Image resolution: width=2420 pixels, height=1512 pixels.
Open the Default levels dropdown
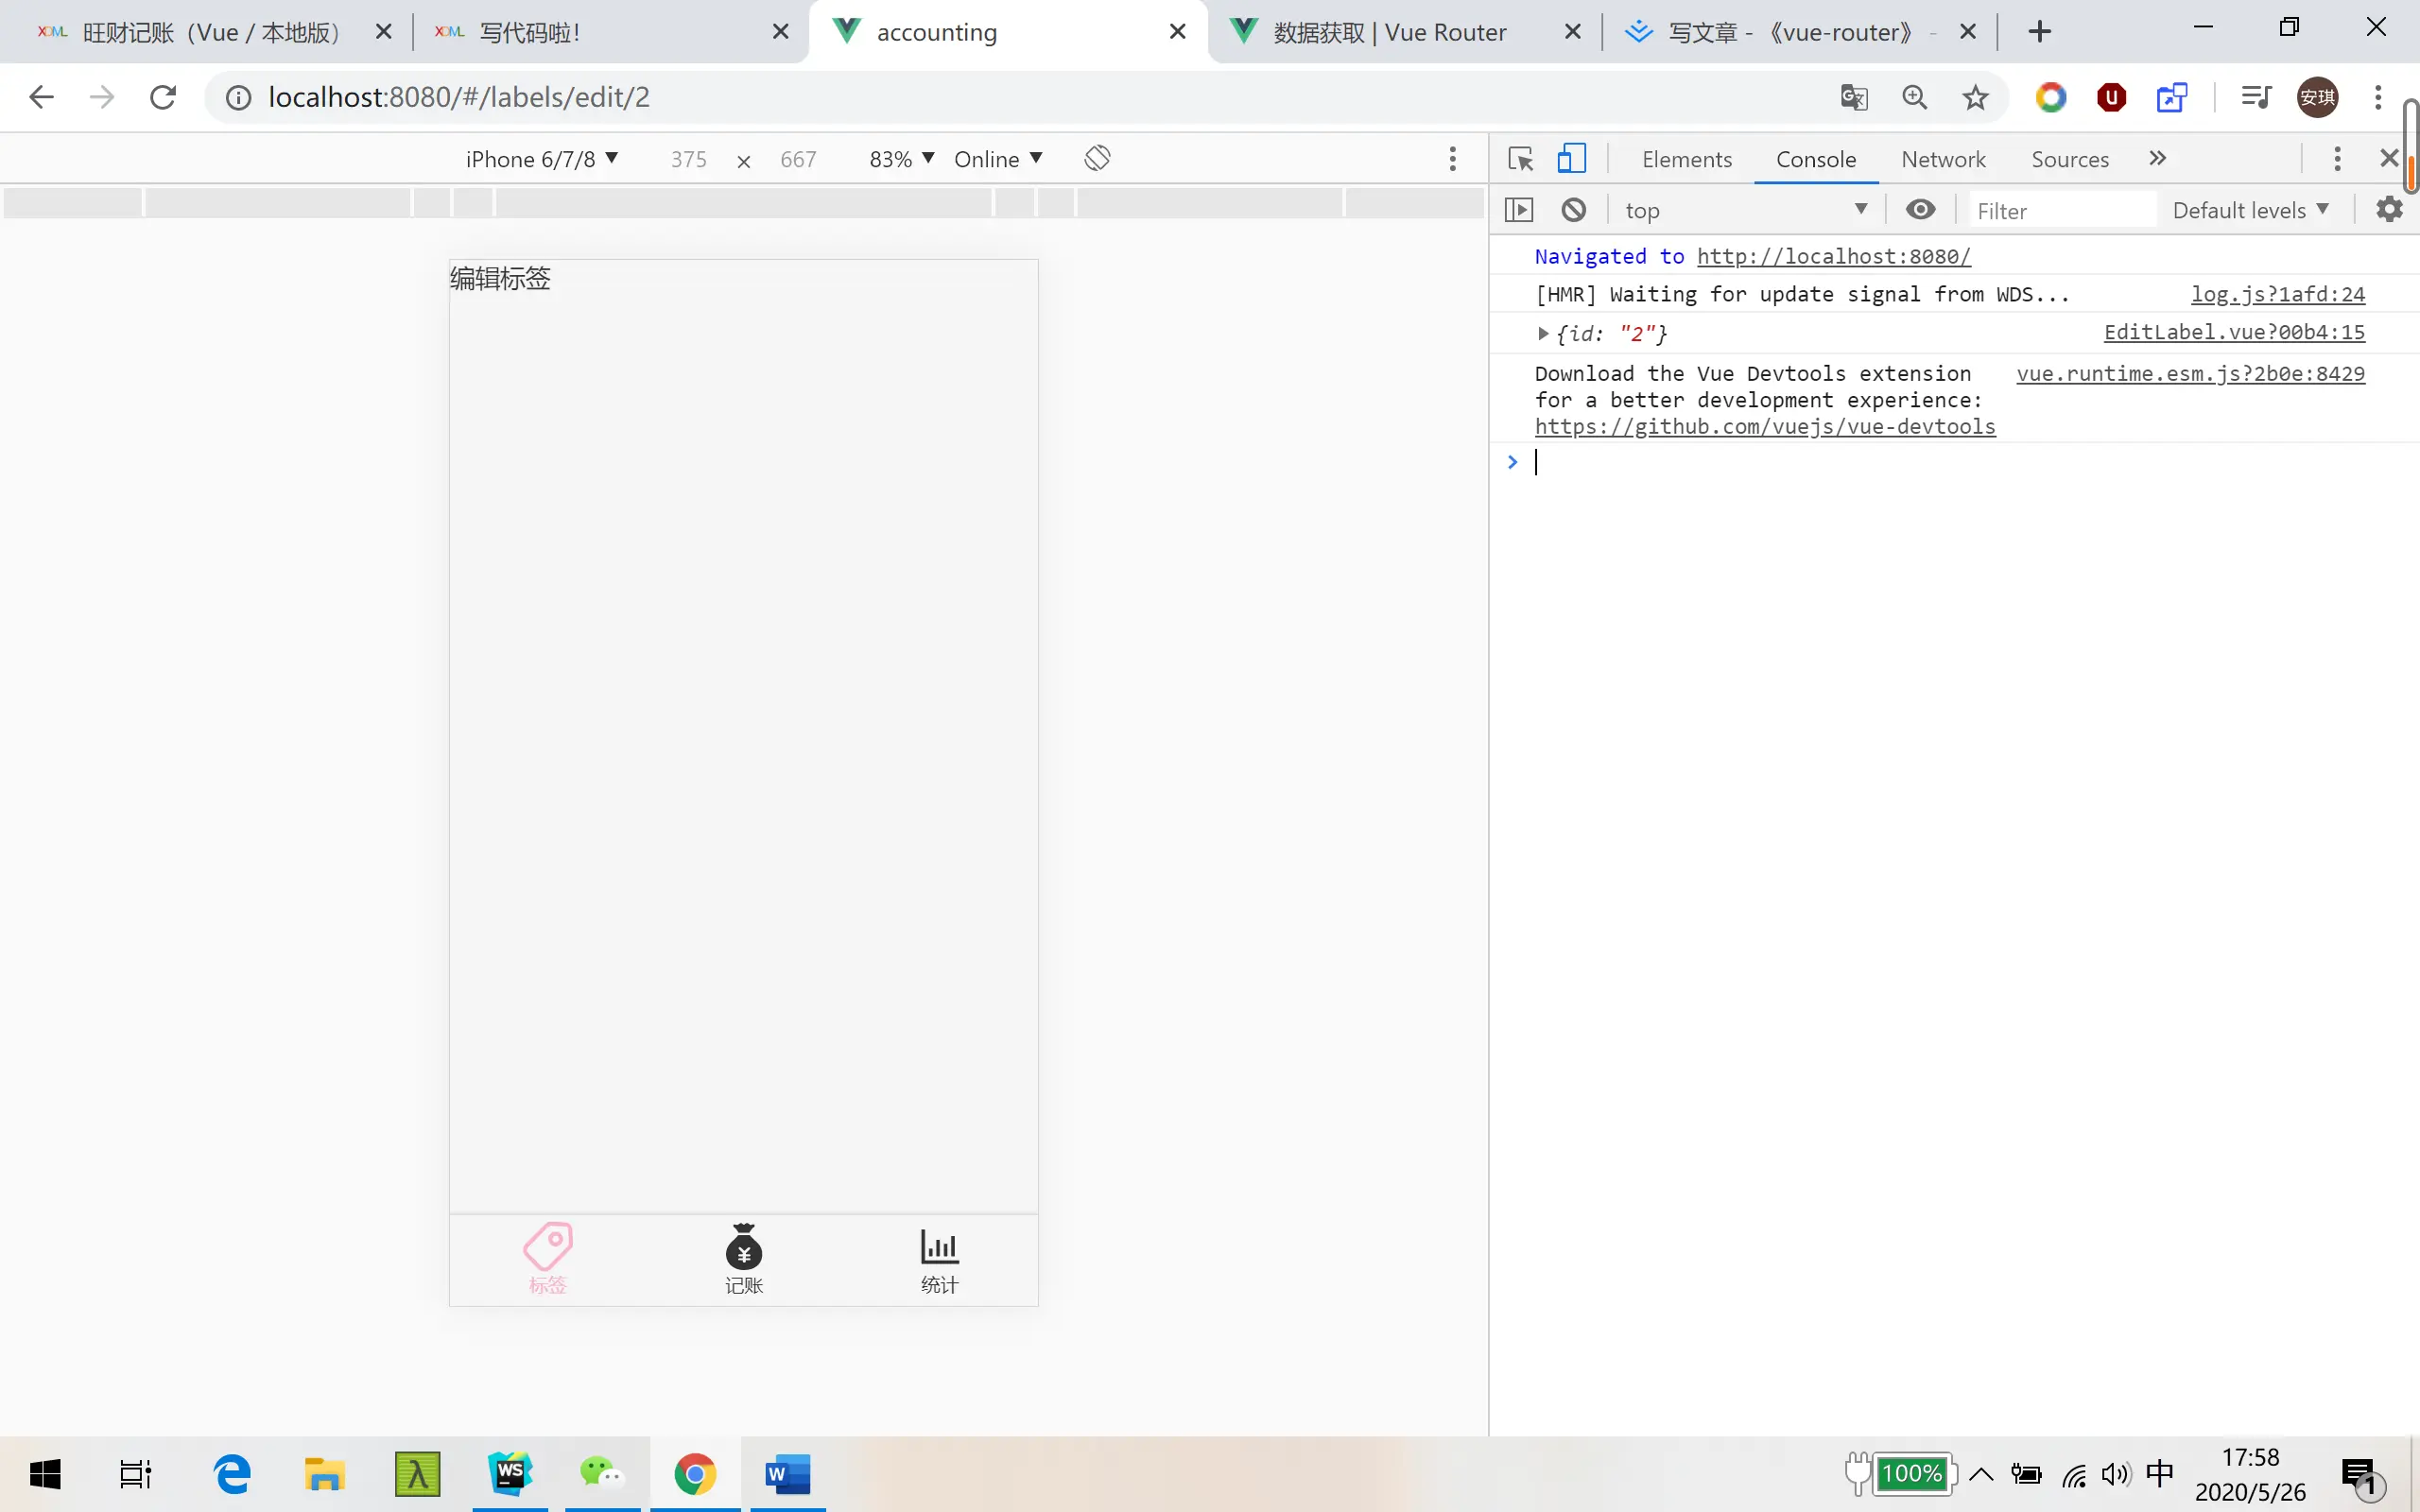point(2249,210)
